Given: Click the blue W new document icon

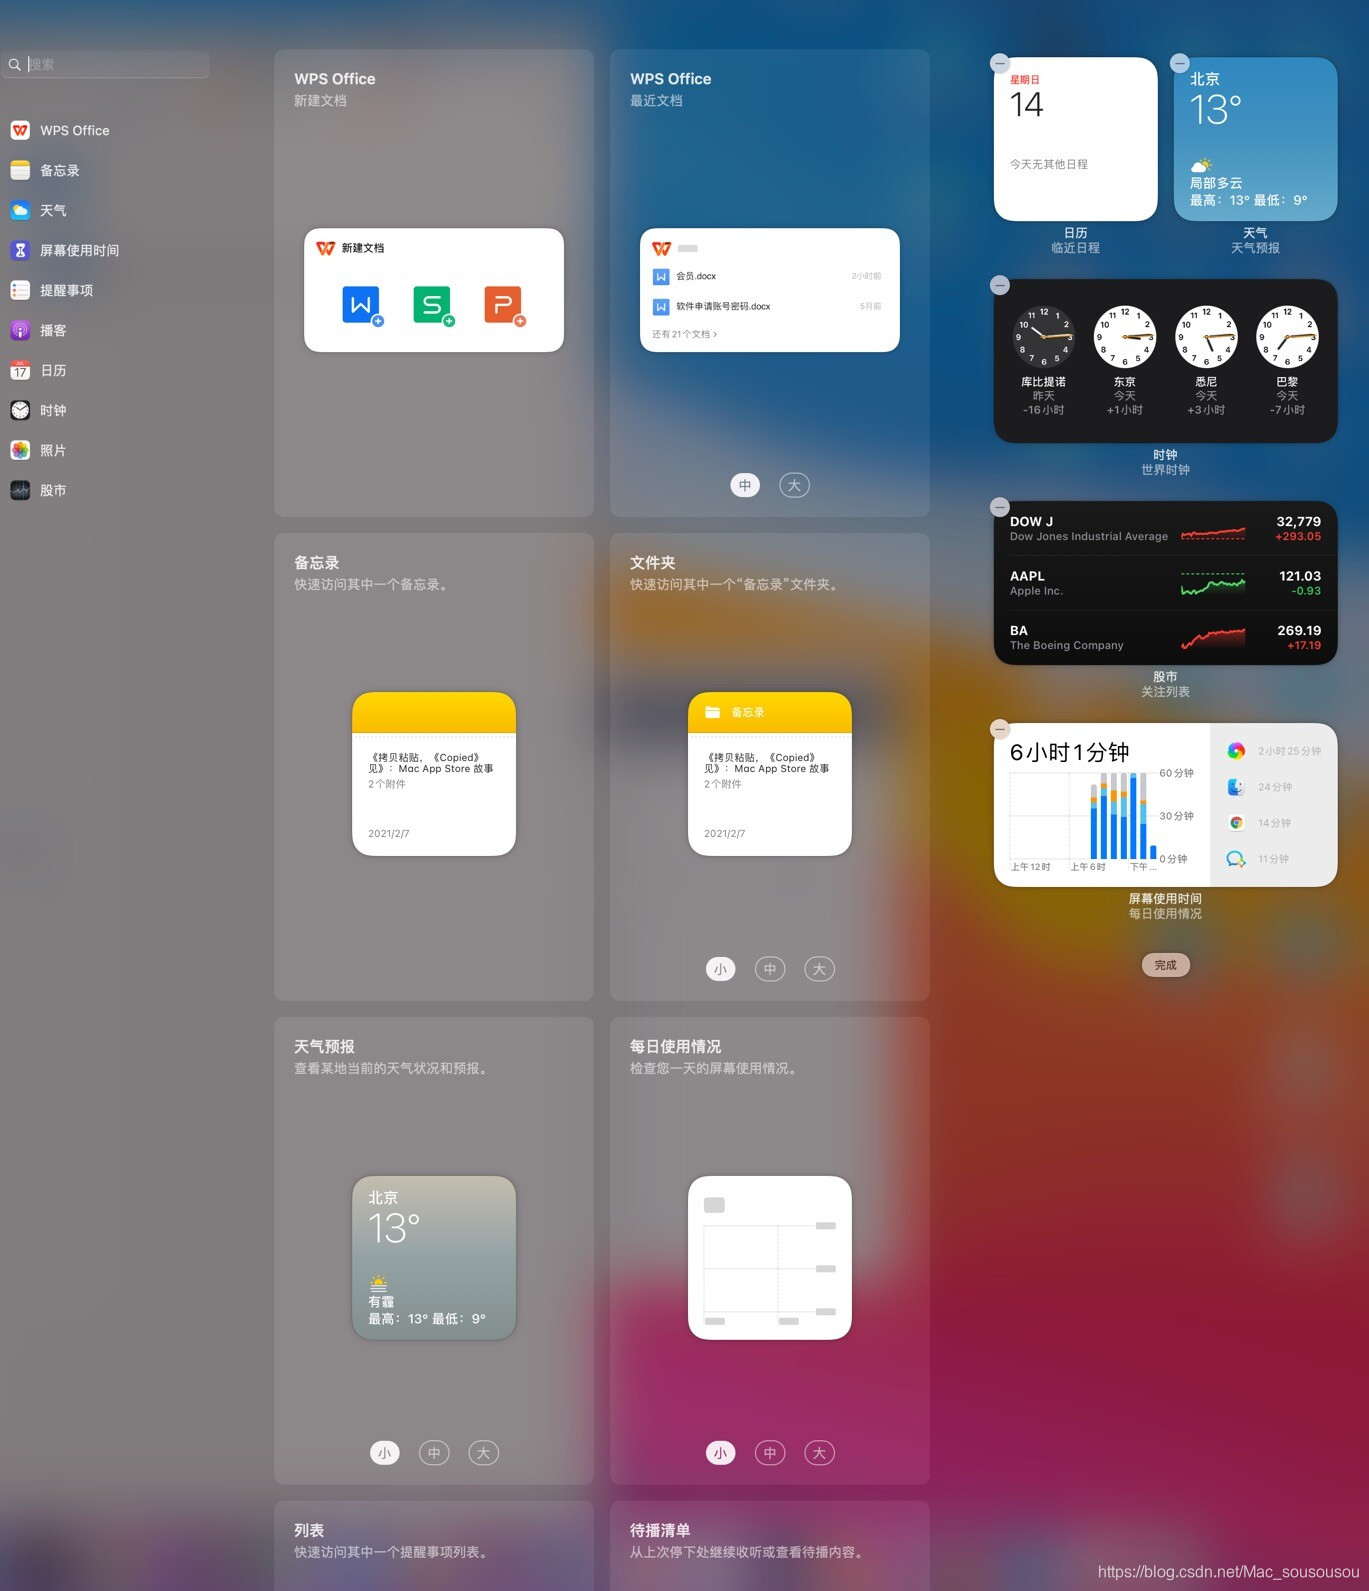Looking at the screenshot, I should point(362,305).
